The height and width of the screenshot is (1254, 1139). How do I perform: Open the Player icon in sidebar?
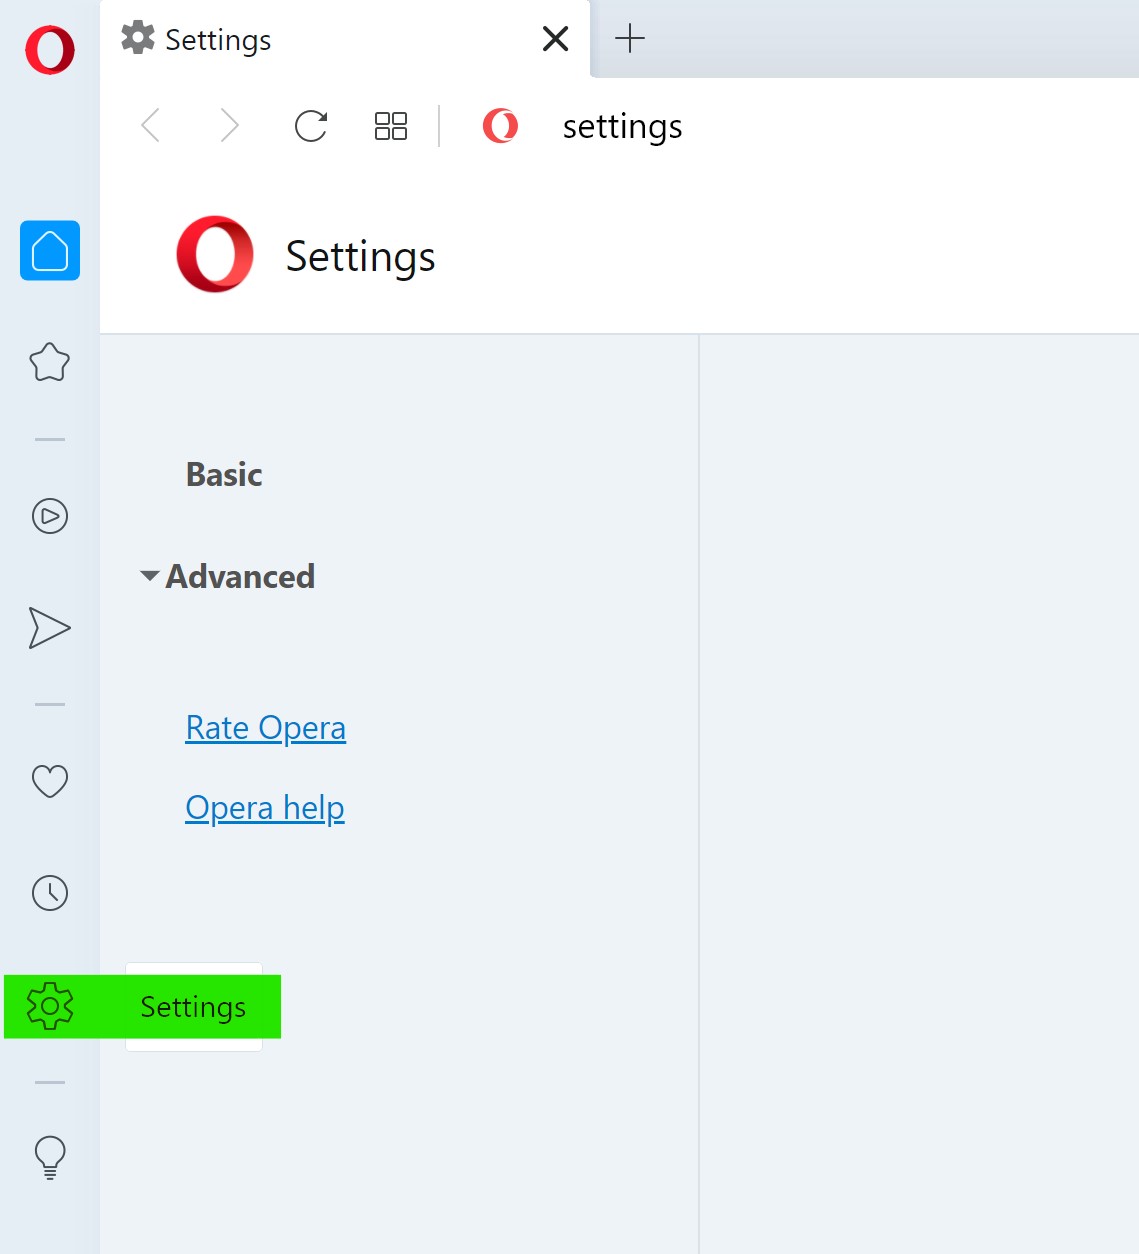click(x=50, y=516)
